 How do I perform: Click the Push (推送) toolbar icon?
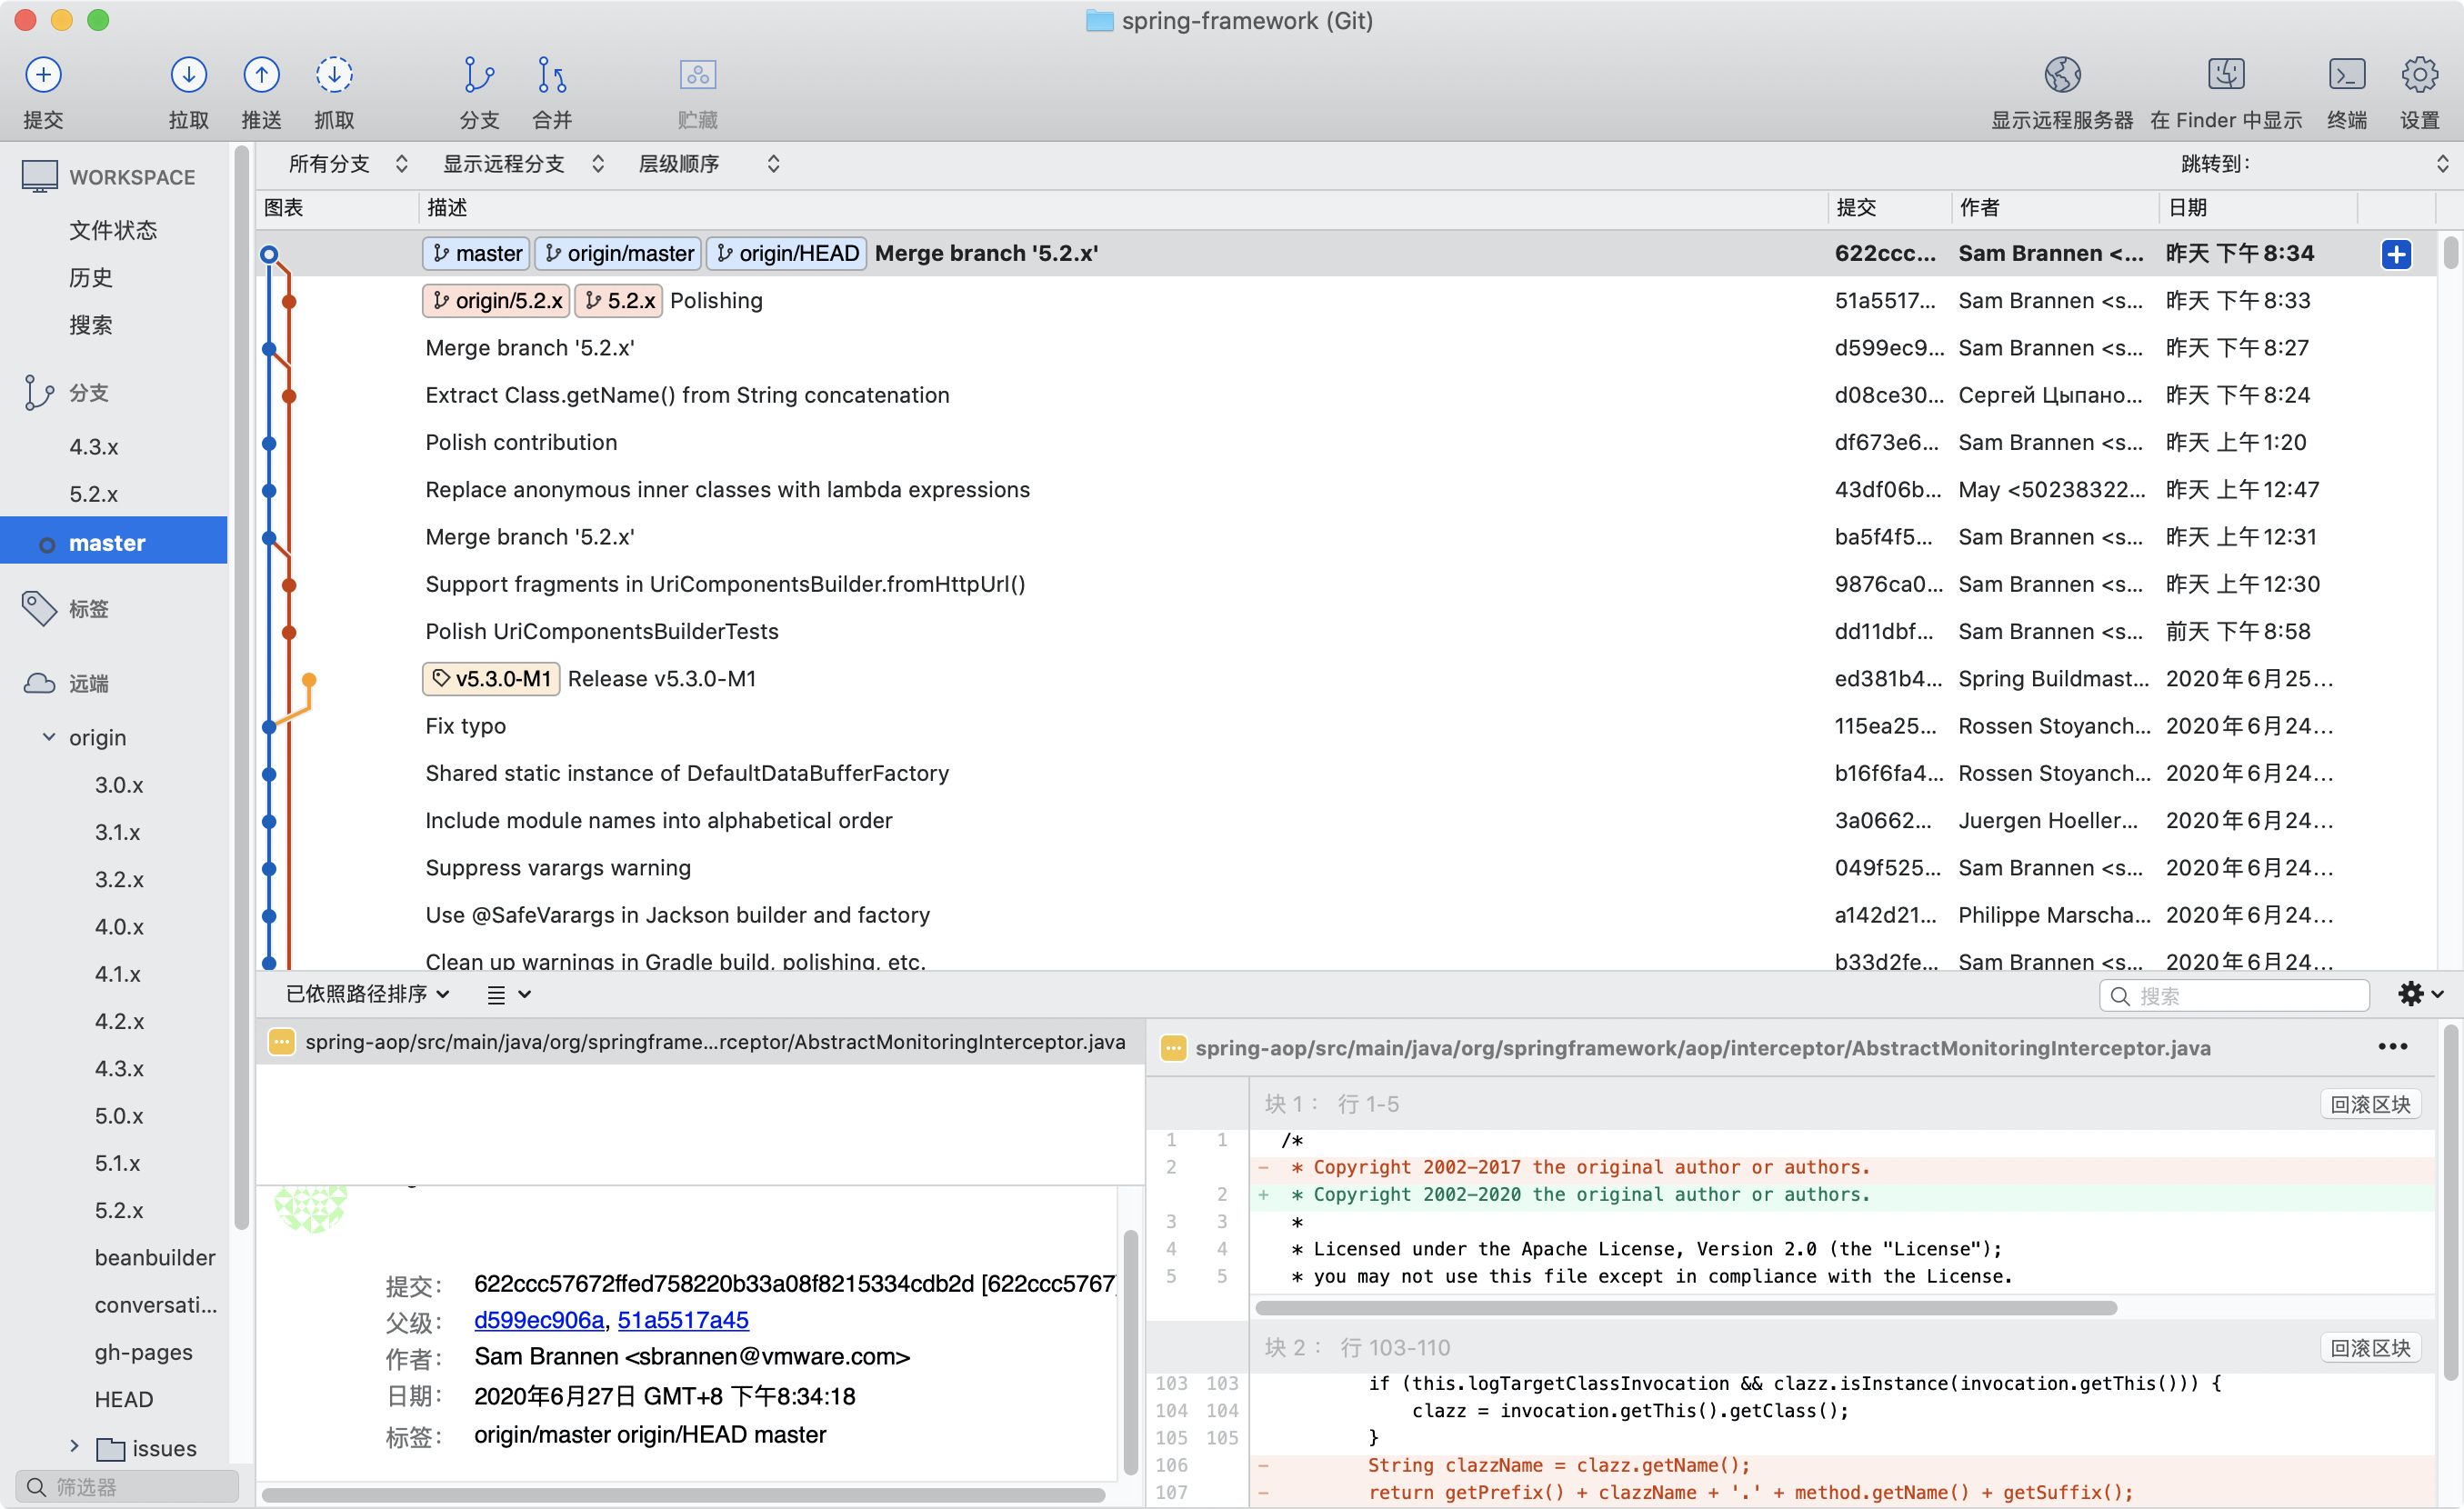point(261,75)
